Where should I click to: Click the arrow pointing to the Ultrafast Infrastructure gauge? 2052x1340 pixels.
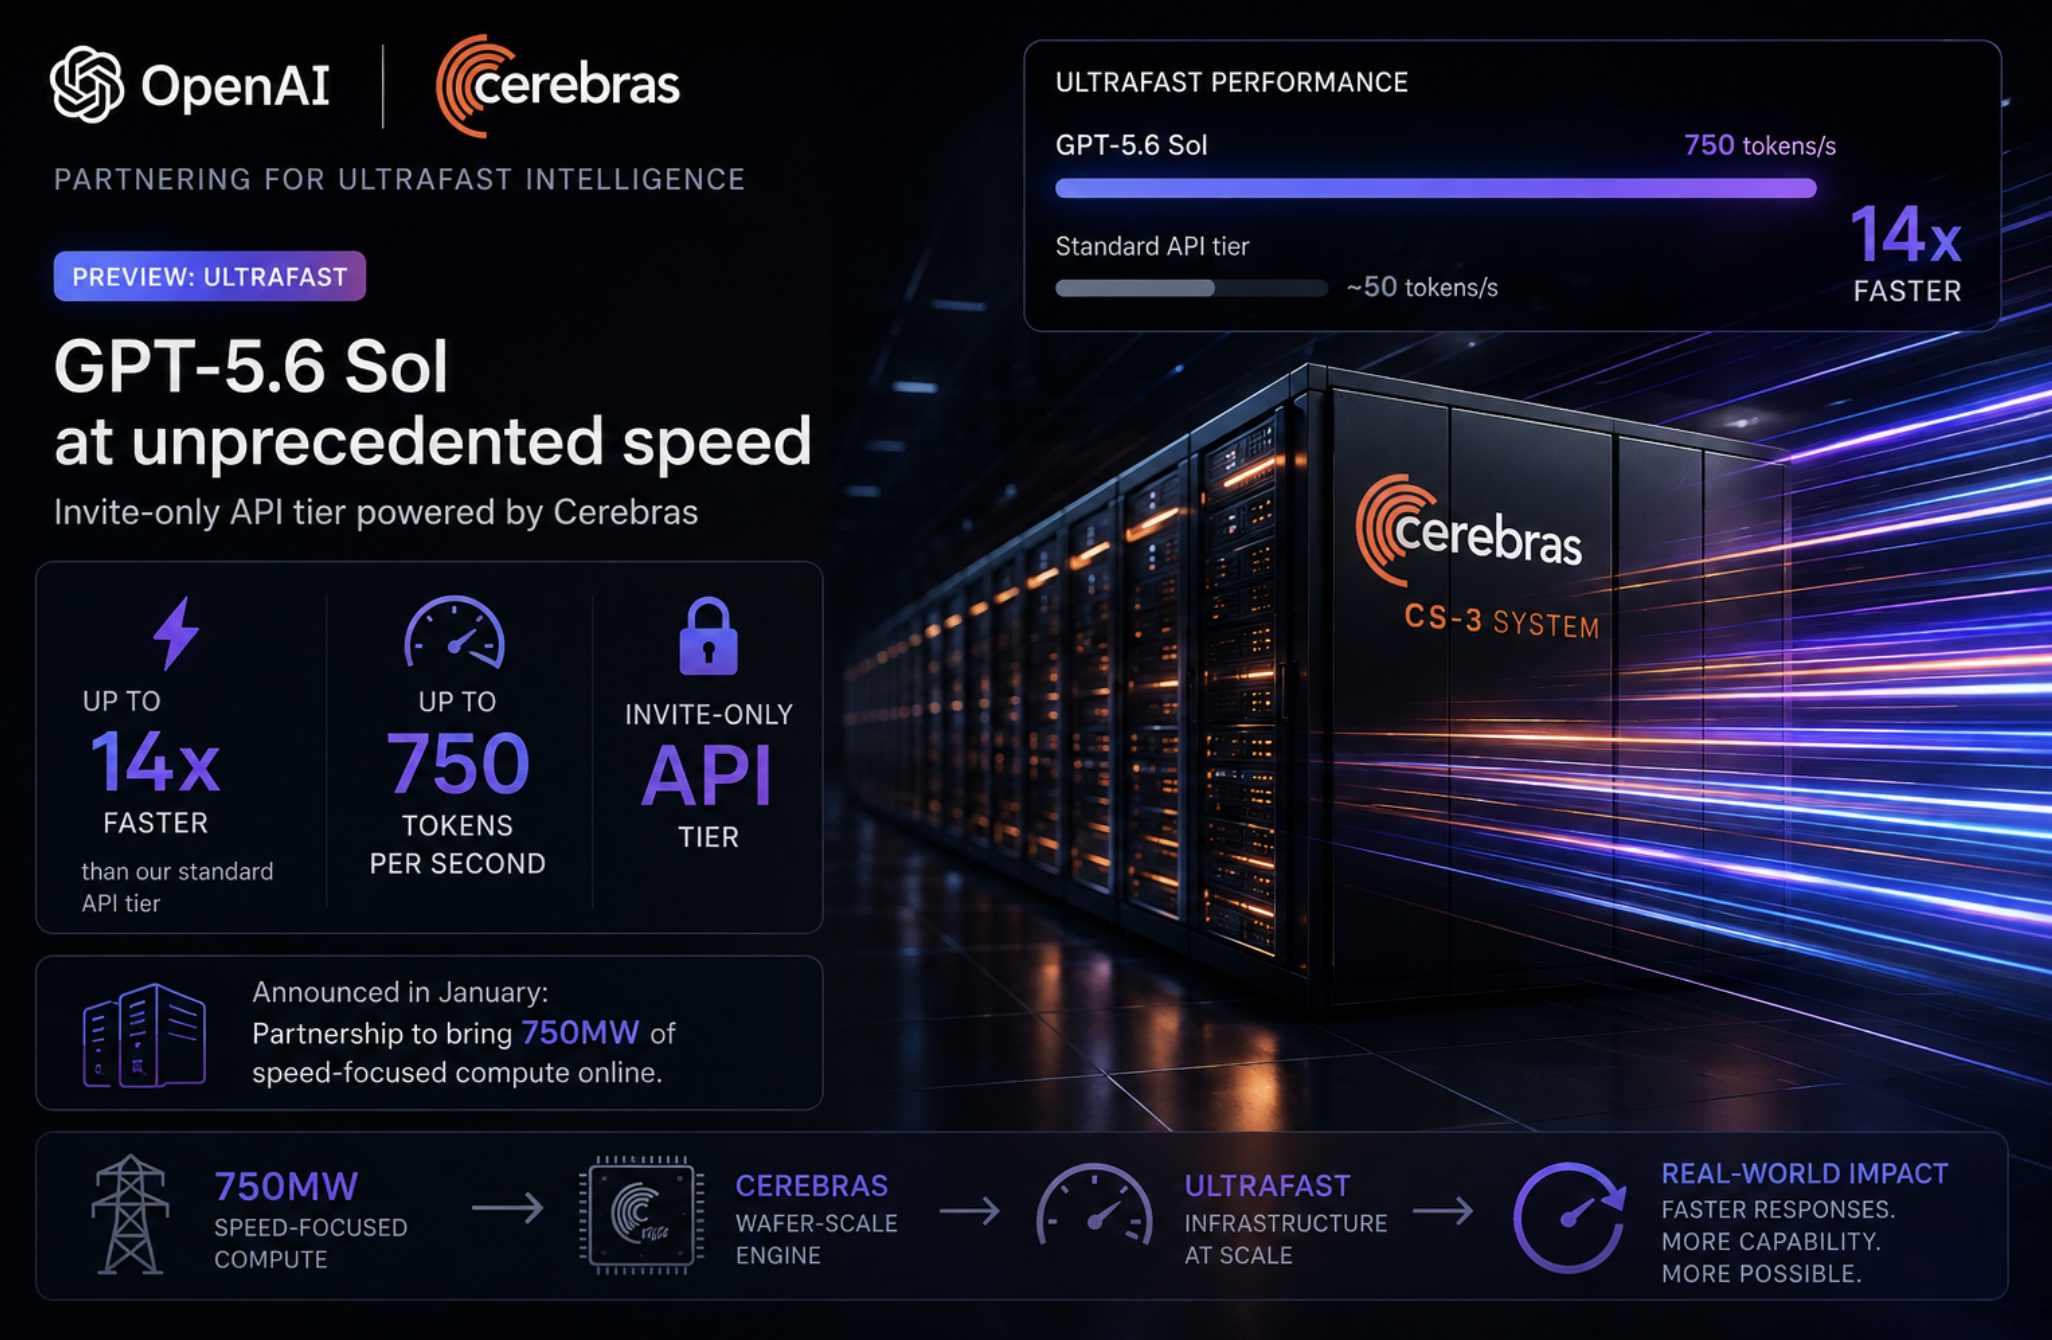coord(969,1211)
